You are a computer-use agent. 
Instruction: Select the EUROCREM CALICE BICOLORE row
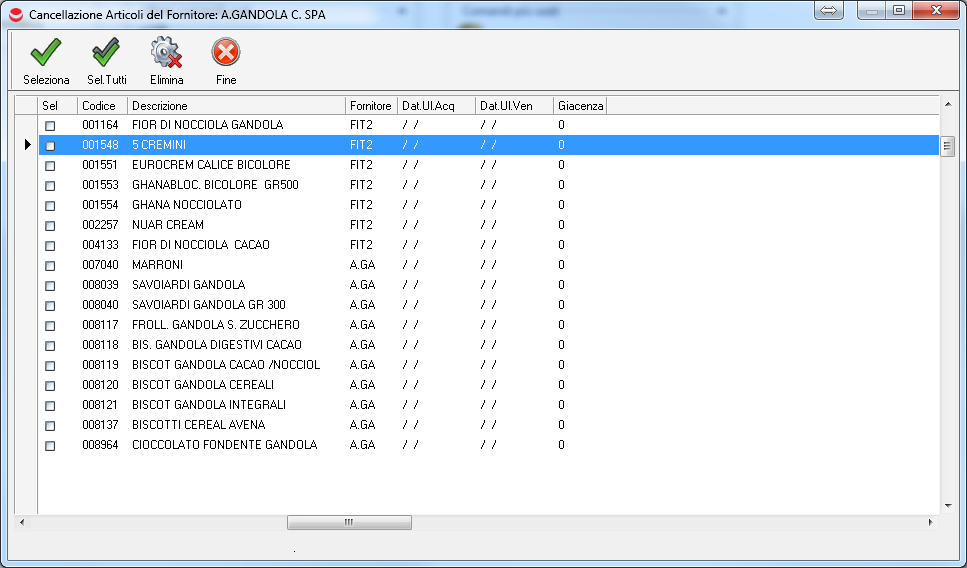tap(211, 165)
